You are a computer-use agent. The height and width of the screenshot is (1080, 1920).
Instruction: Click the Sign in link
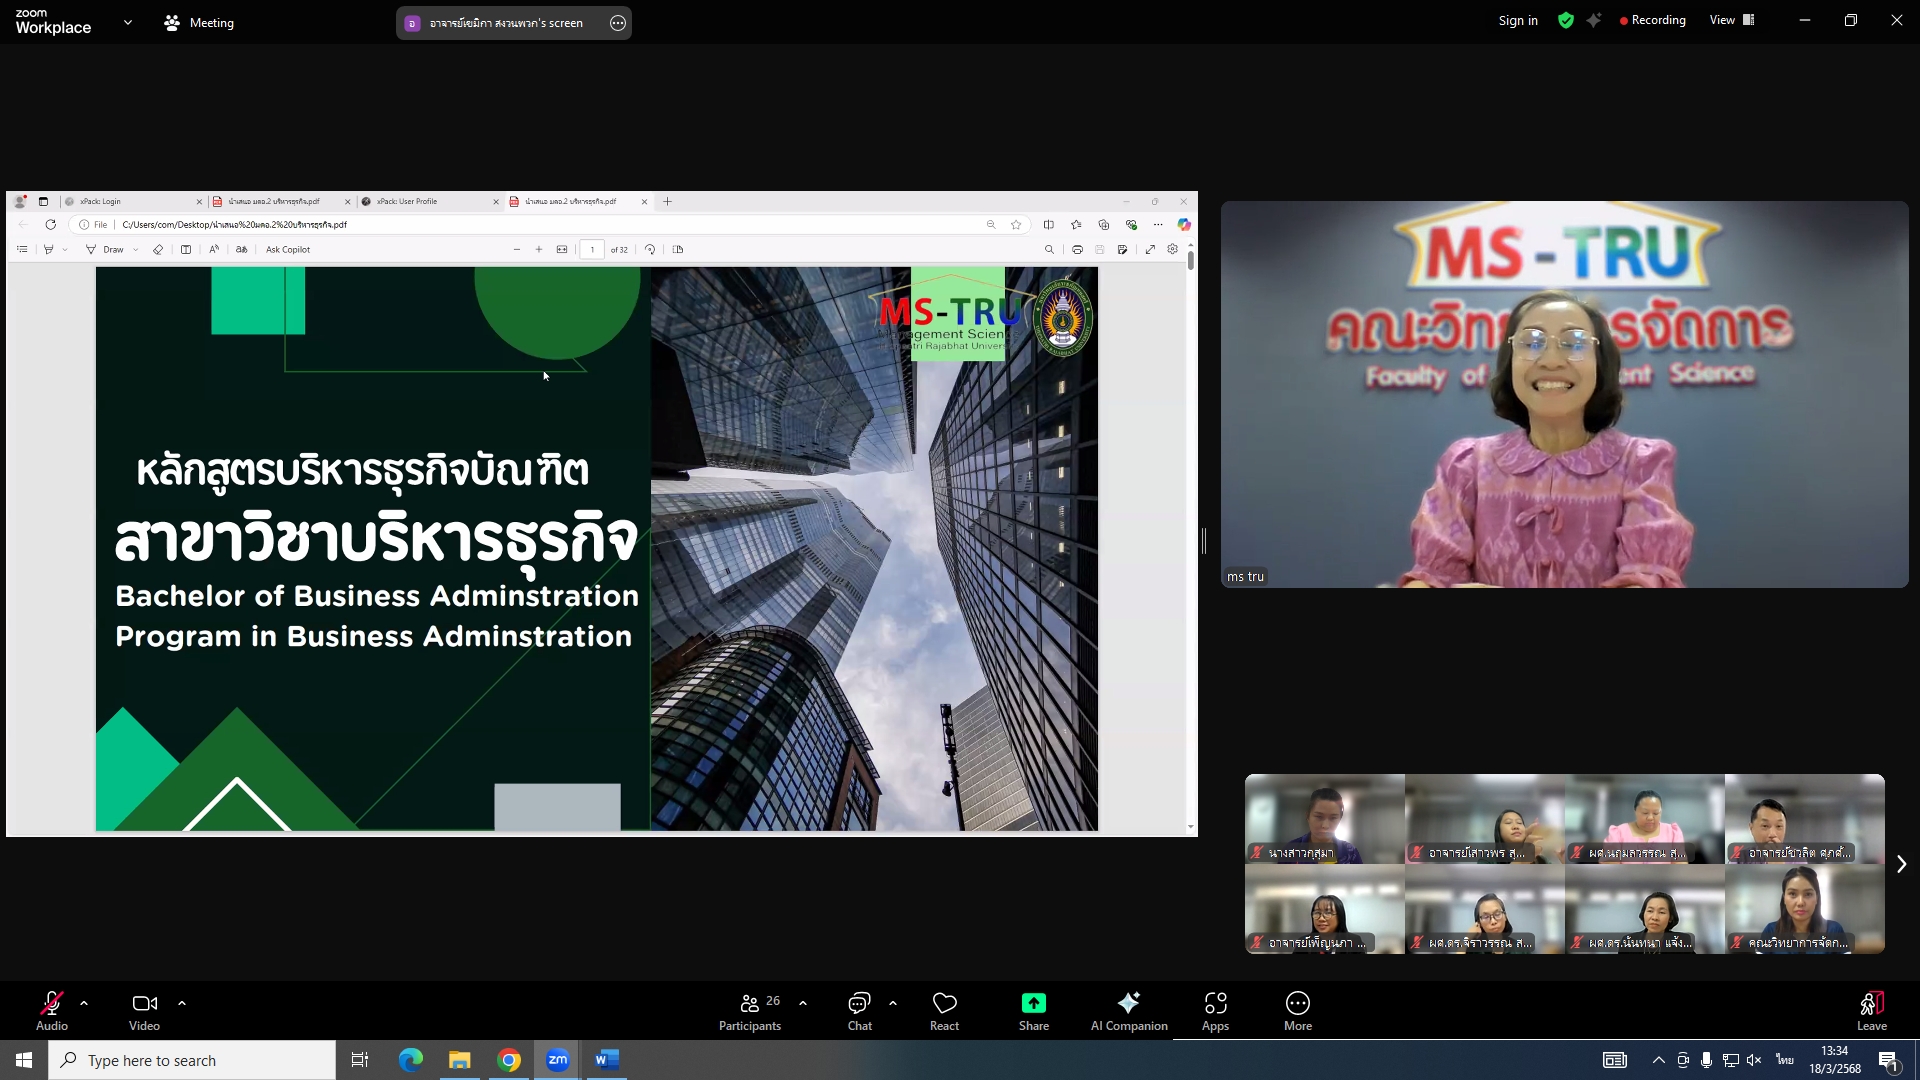1517,20
